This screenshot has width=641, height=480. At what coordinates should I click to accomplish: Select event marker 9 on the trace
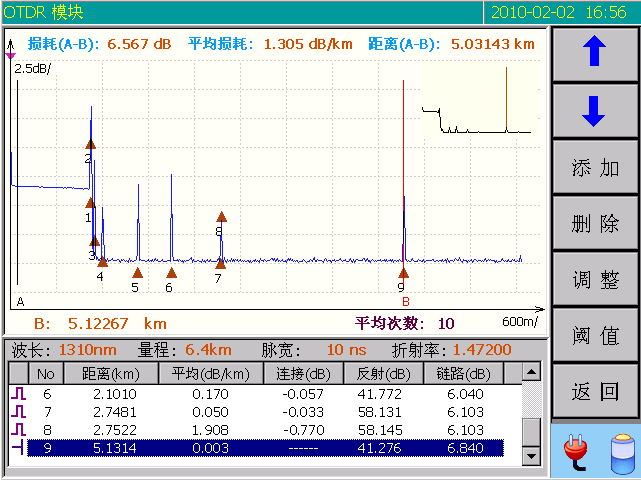coord(401,272)
